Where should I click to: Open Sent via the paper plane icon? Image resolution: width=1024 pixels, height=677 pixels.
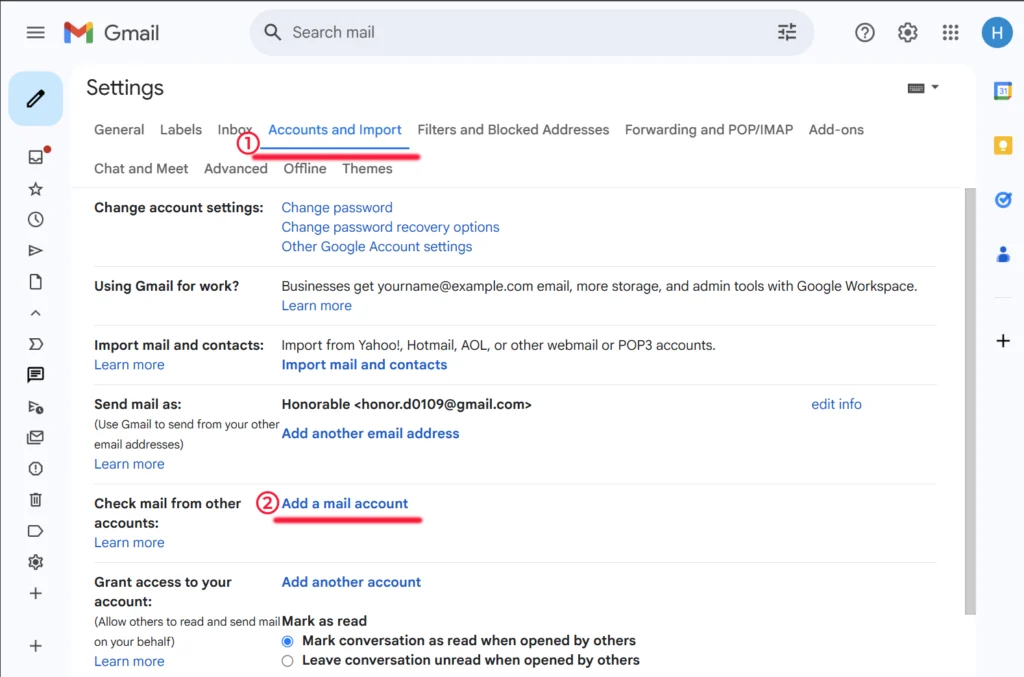(35, 251)
